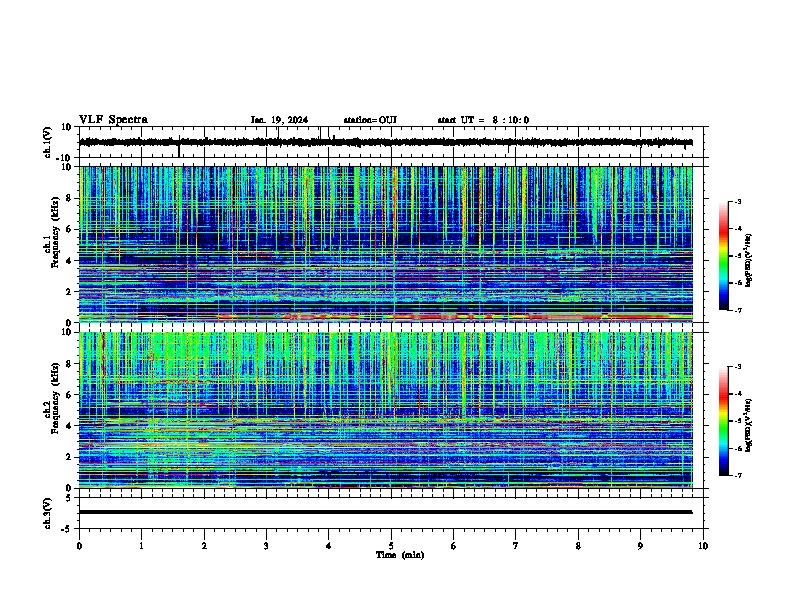Click time-axis tick label "3"
The height and width of the screenshot is (612, 792).
point(266,546)
